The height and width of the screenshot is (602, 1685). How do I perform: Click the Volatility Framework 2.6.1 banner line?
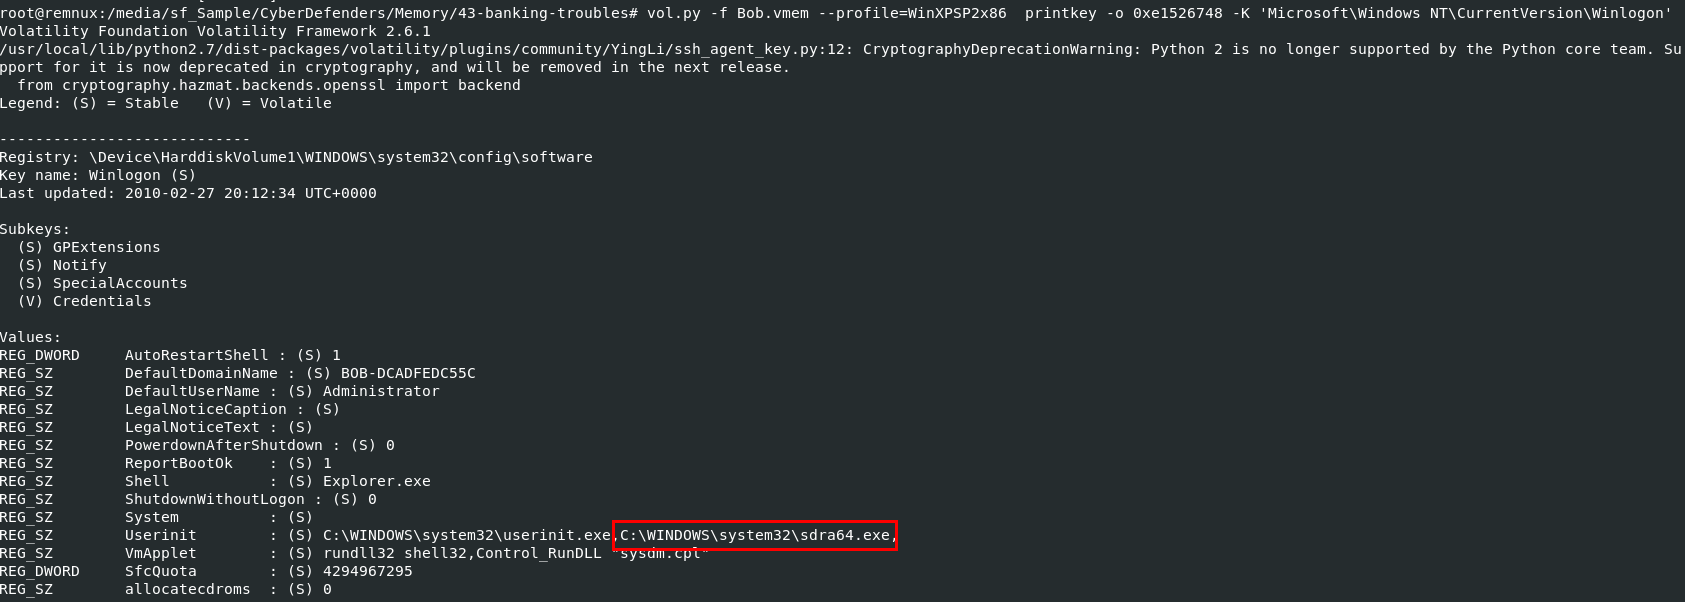[215, 31]
